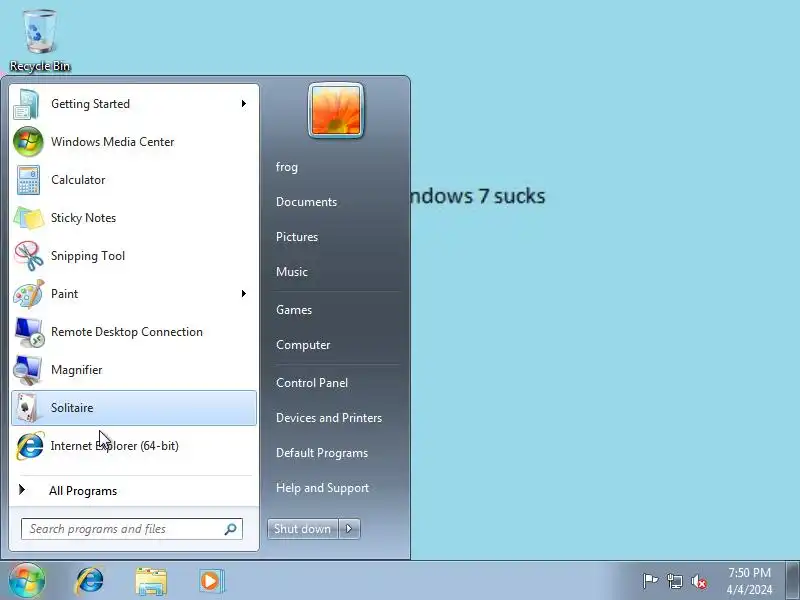Launch Windows Media Player from taskbar
The height and width of the screenshot is (600, 800).
pos(211,581)
